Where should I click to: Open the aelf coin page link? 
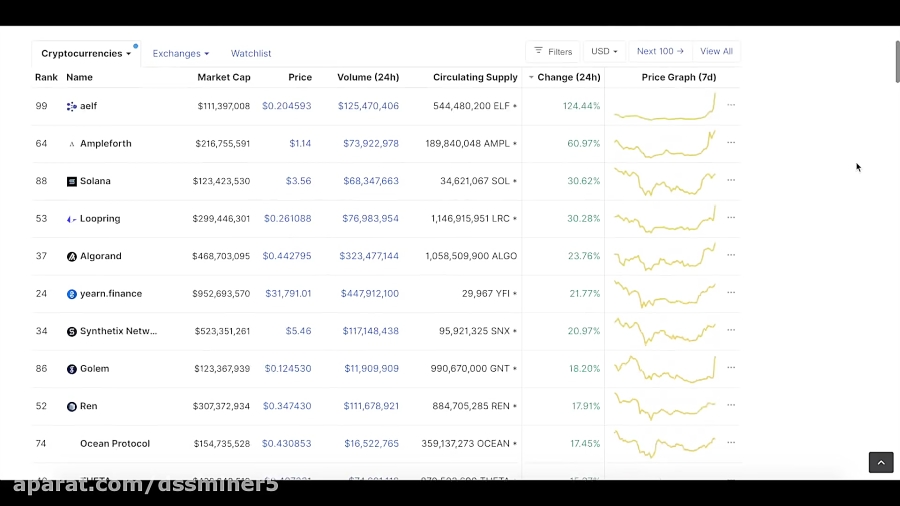(x=88, y=106)
